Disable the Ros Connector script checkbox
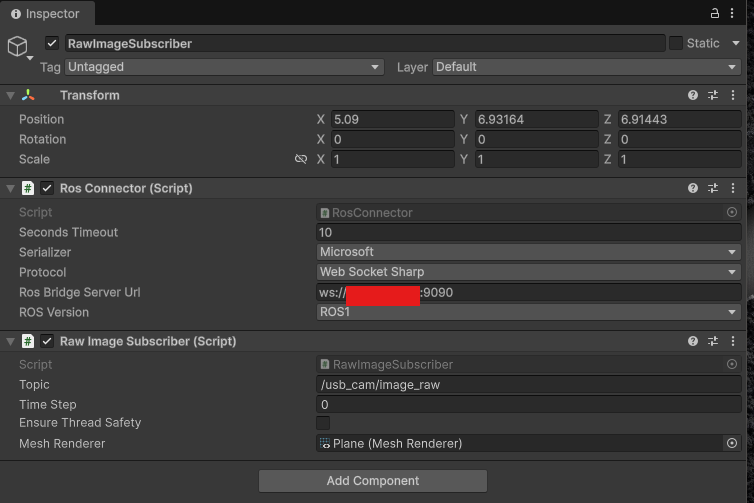This screenshot has width=754, height=503. [47, 188]
